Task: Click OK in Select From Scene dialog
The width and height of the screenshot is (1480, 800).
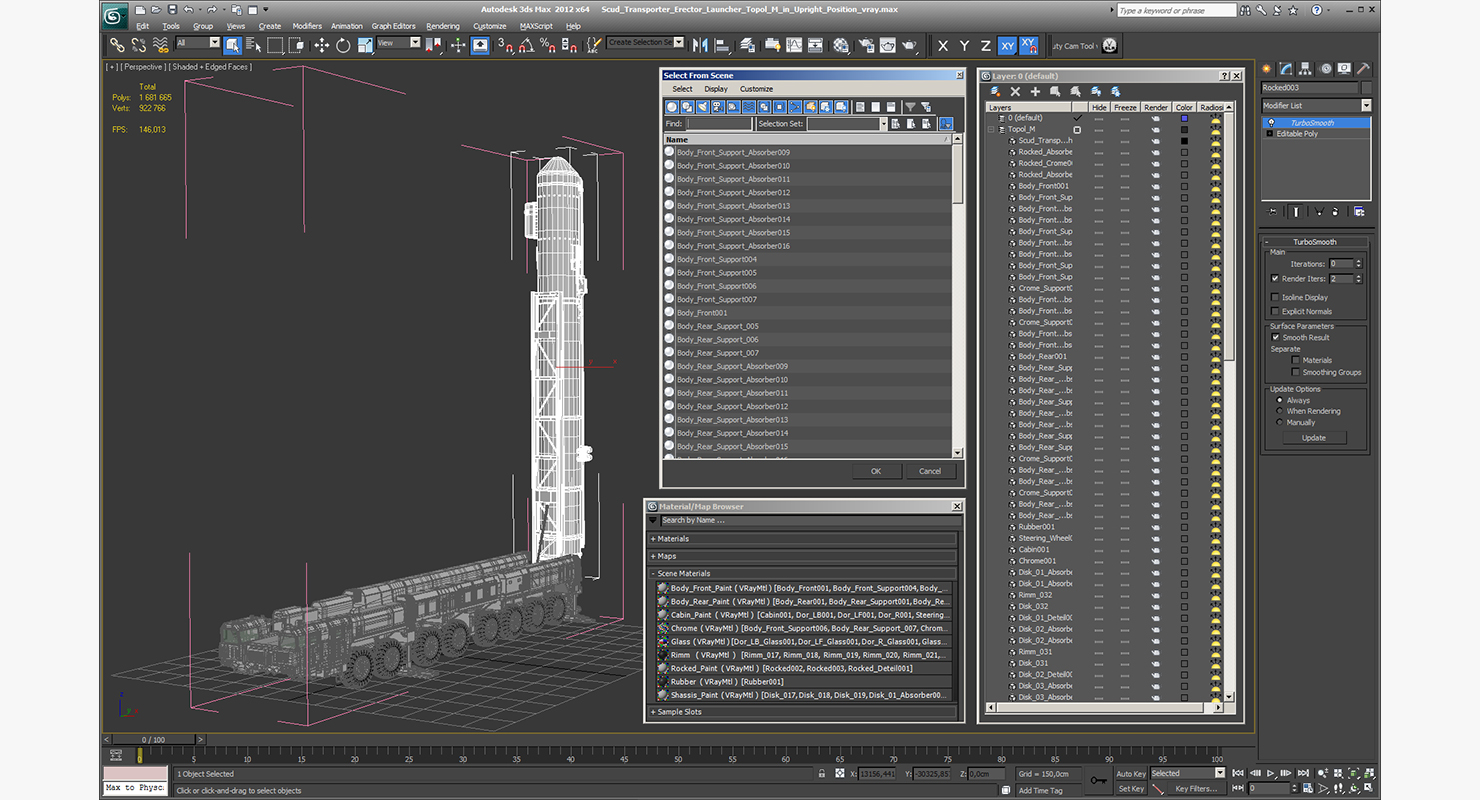Action: [x=876, y=471]
